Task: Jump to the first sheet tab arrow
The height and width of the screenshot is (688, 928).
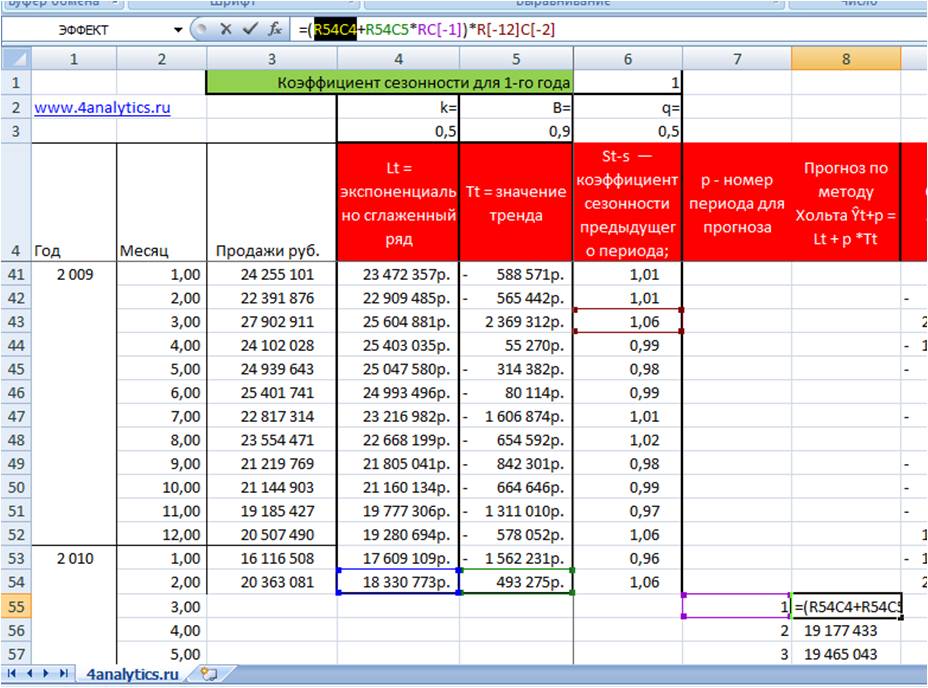Action: pyautogui.click(x=12, y=674)
